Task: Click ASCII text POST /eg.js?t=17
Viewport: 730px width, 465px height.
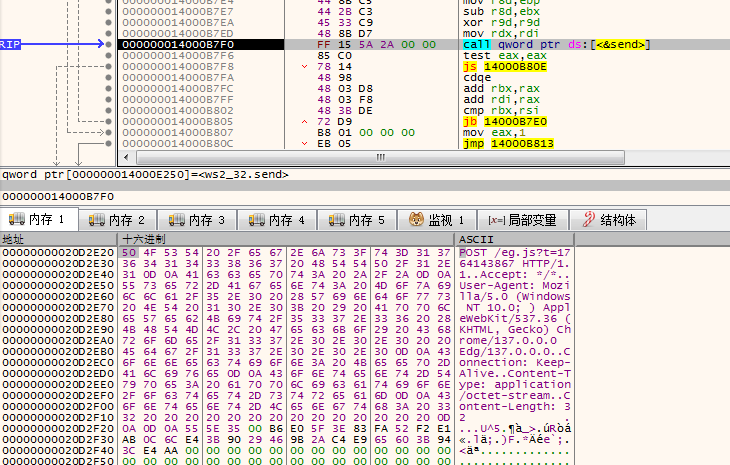Action: point(514,252)
